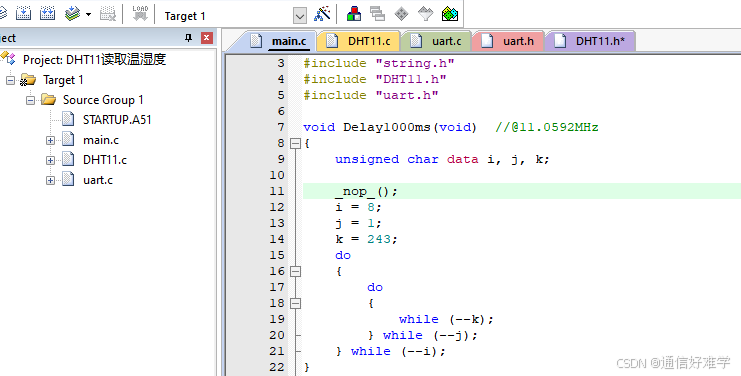Viewport: 741px width, 376px height.
Task: Select DHT11.c label in the project tree
Action: [105, 160]
